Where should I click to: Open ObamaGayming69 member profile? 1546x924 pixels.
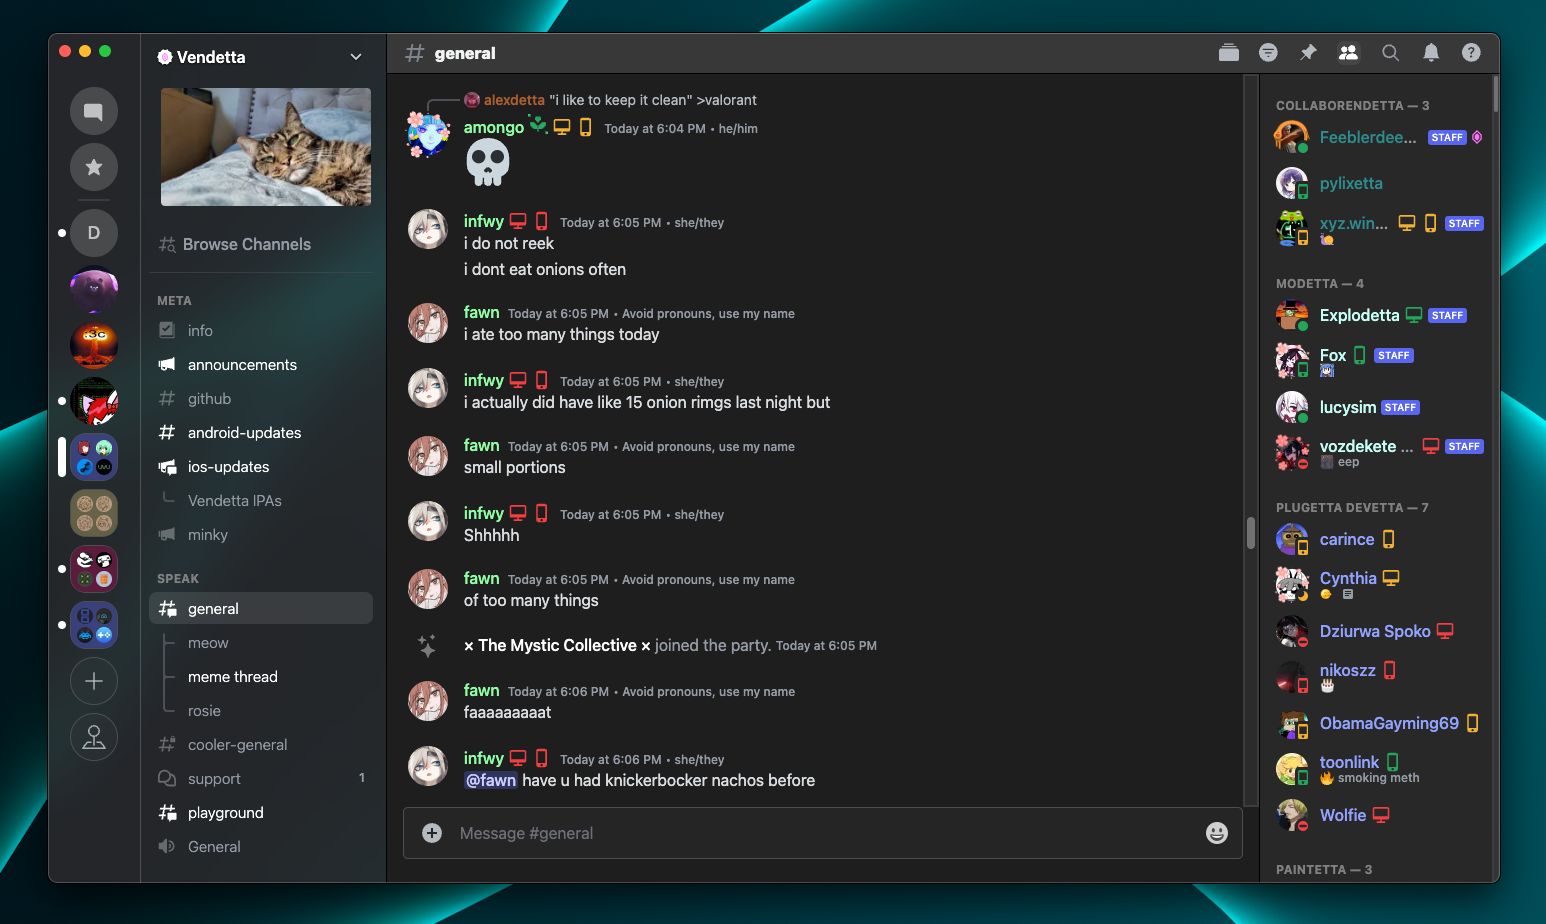tap(1378, 723)
